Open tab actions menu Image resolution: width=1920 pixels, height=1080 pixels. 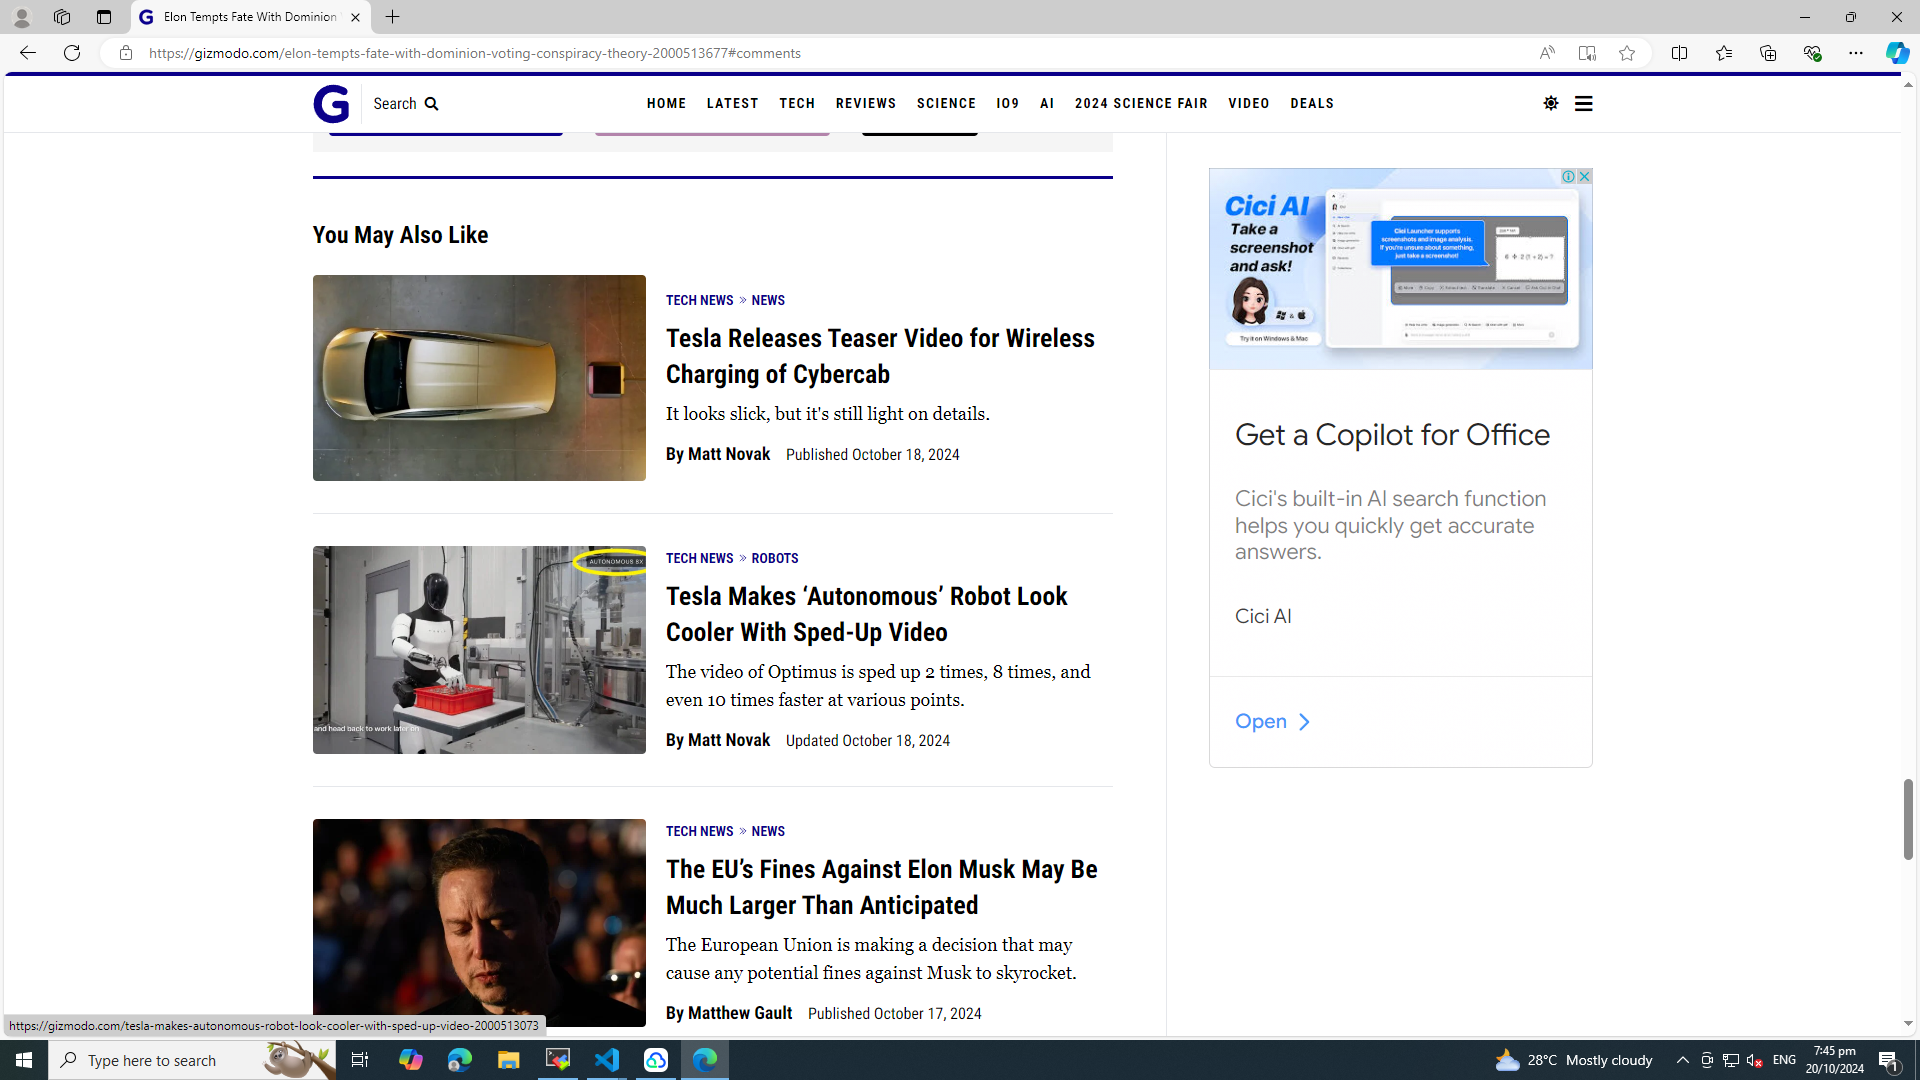pos(104,17)
